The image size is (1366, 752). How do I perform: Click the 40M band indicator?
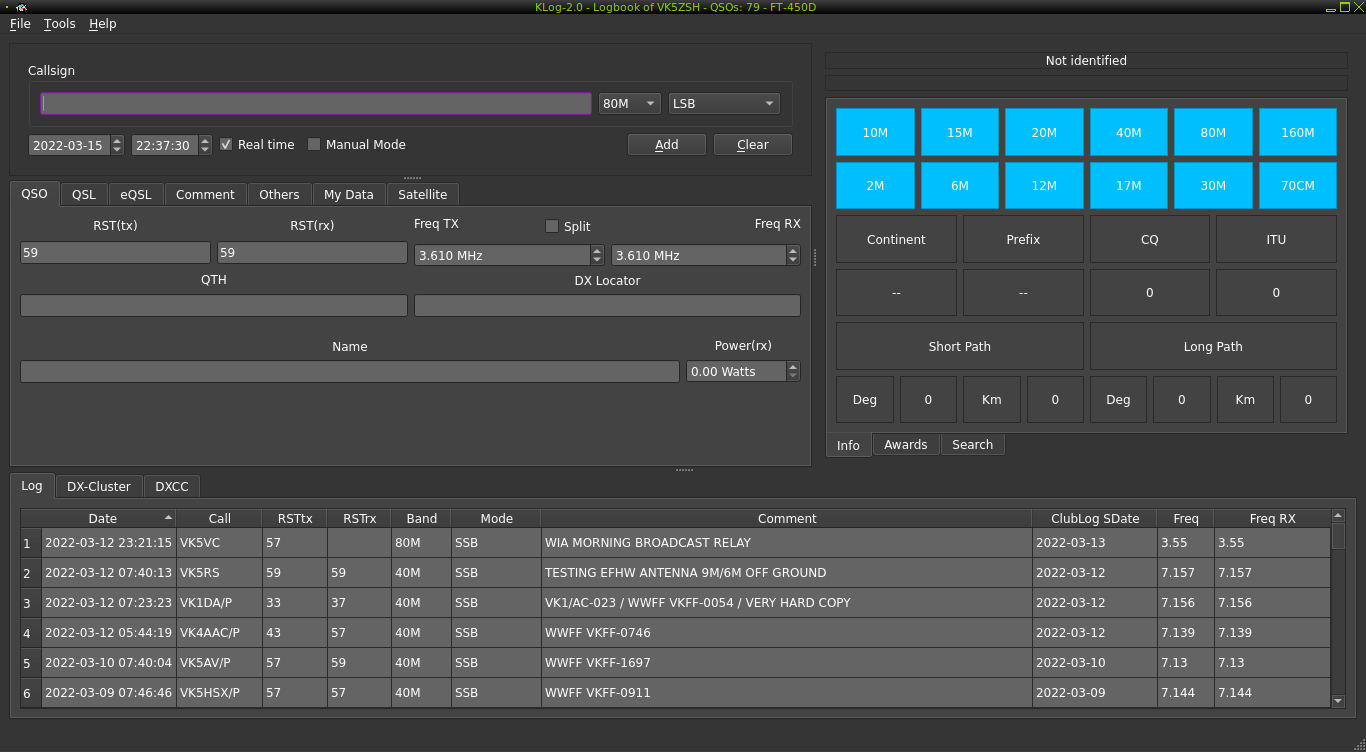1129,132
